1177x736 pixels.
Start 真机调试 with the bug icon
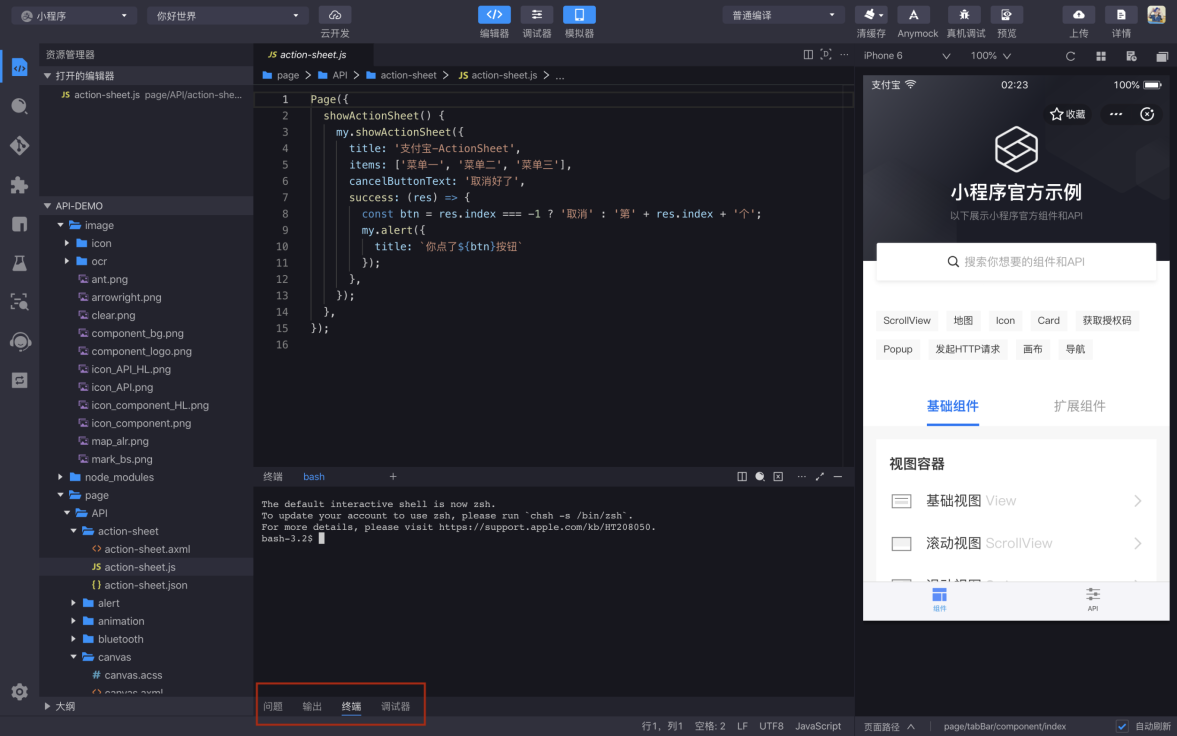(965, 15)
